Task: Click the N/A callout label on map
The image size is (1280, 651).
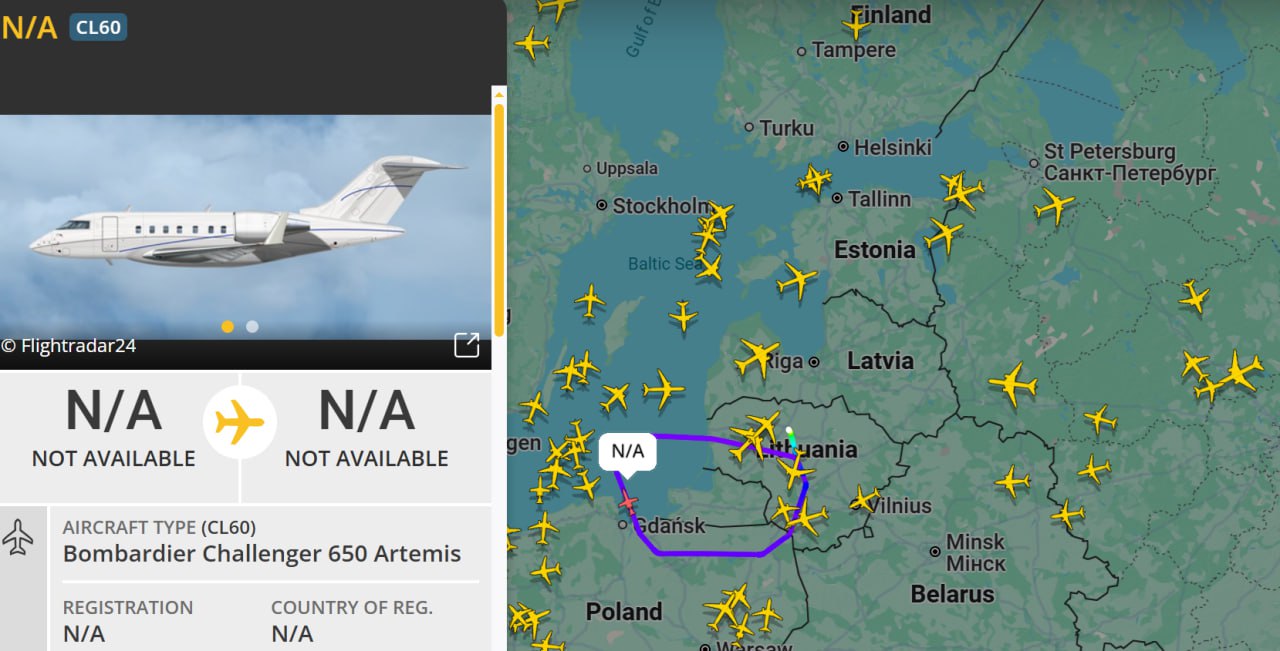Action: (x=628, y=450)
